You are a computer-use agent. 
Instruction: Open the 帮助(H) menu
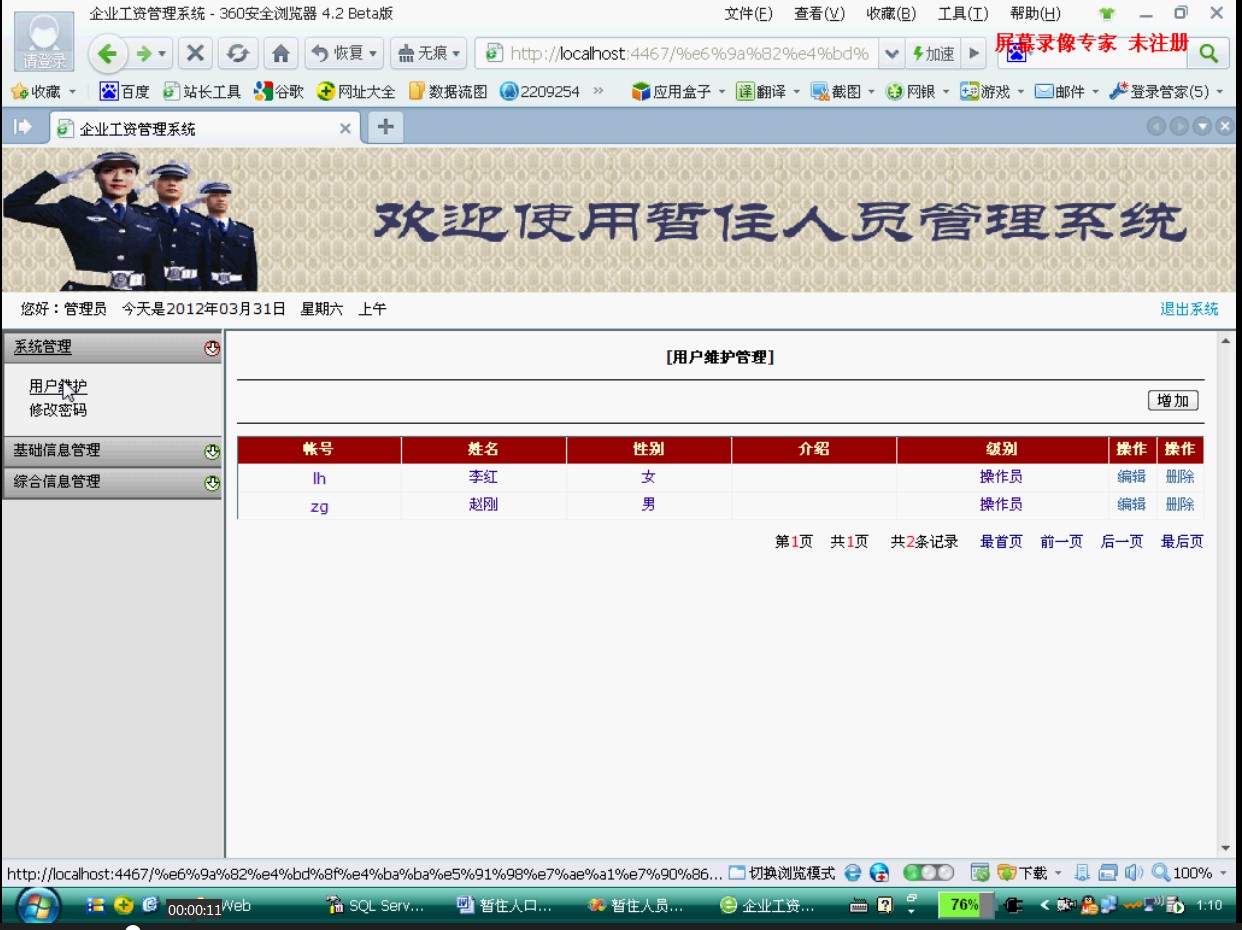(1035, 13)
